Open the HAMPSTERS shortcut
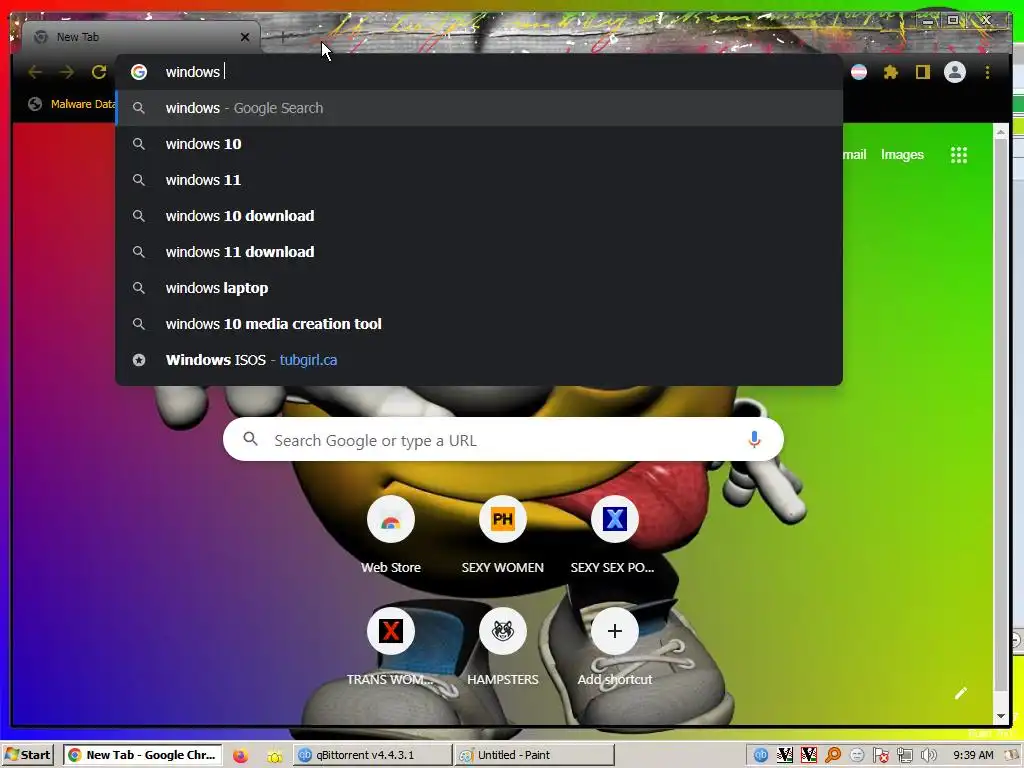This screenshot has width=1024, height=768. pos(502,631)
